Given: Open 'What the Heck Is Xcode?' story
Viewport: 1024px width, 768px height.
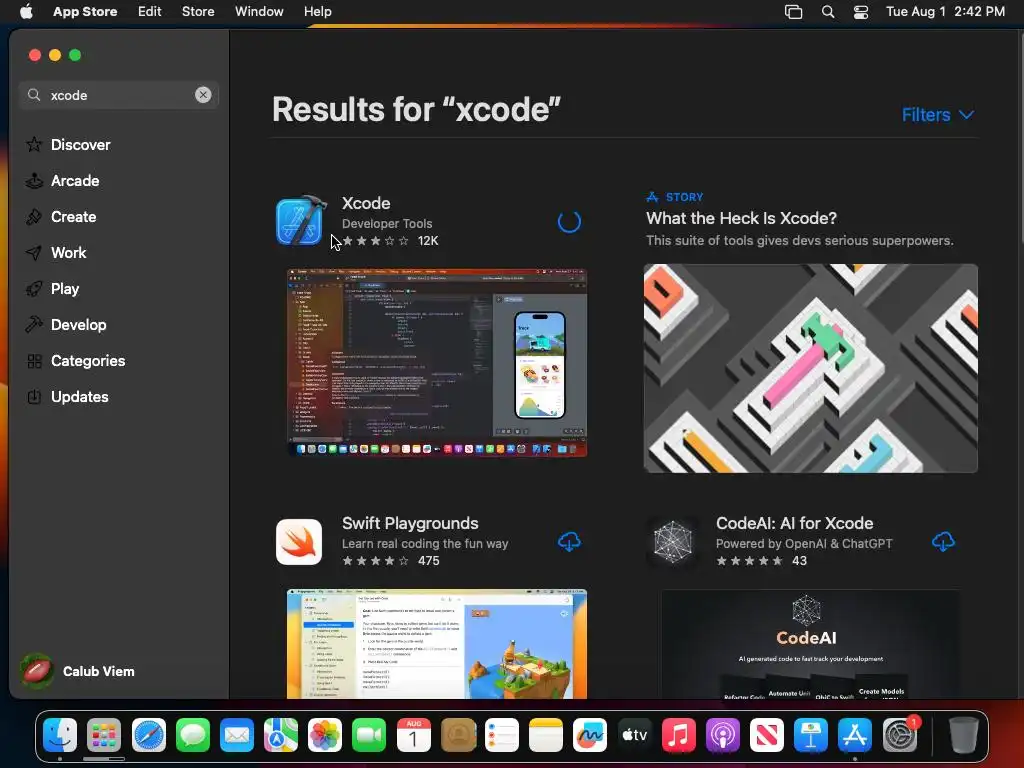Looking at the screenshot, I should (741, 218).
